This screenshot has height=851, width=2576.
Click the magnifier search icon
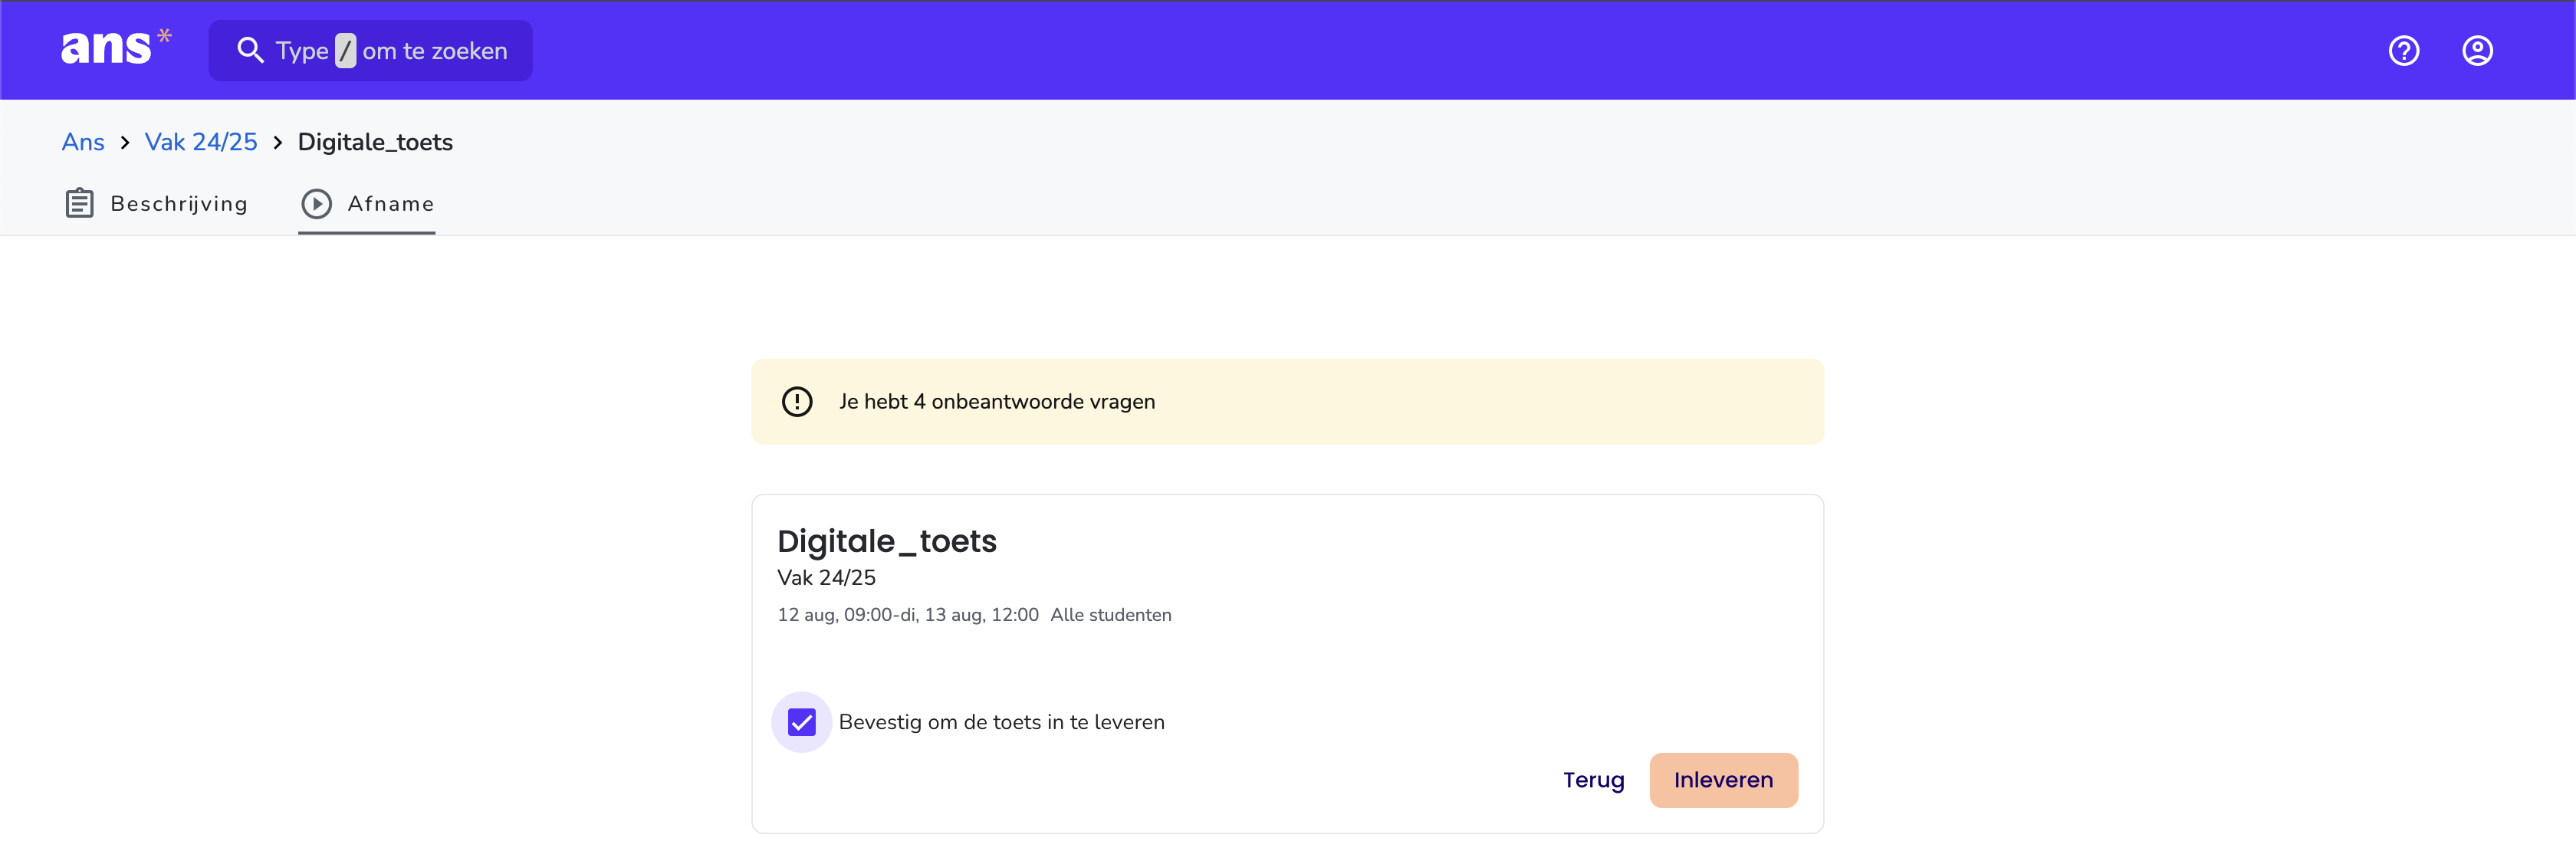point(250,50)
